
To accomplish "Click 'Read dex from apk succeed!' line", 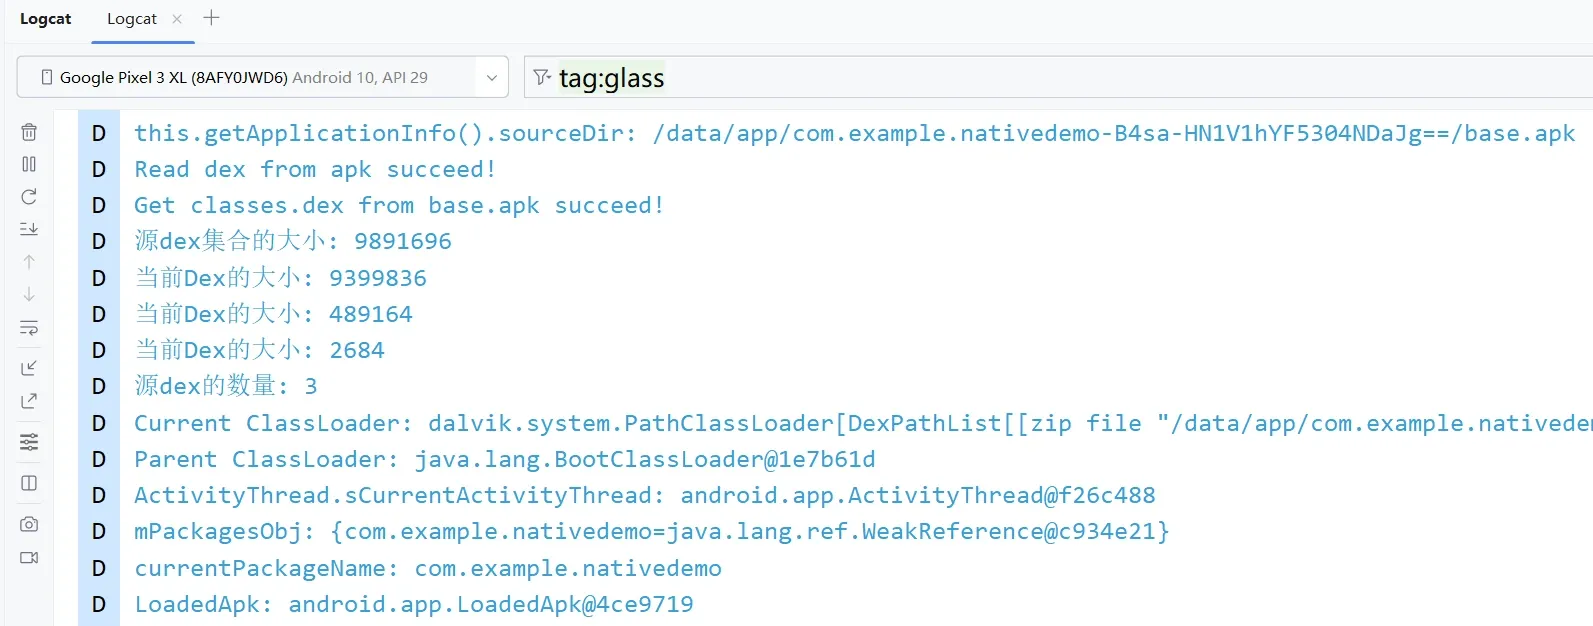I will click(x=315, y=169).
